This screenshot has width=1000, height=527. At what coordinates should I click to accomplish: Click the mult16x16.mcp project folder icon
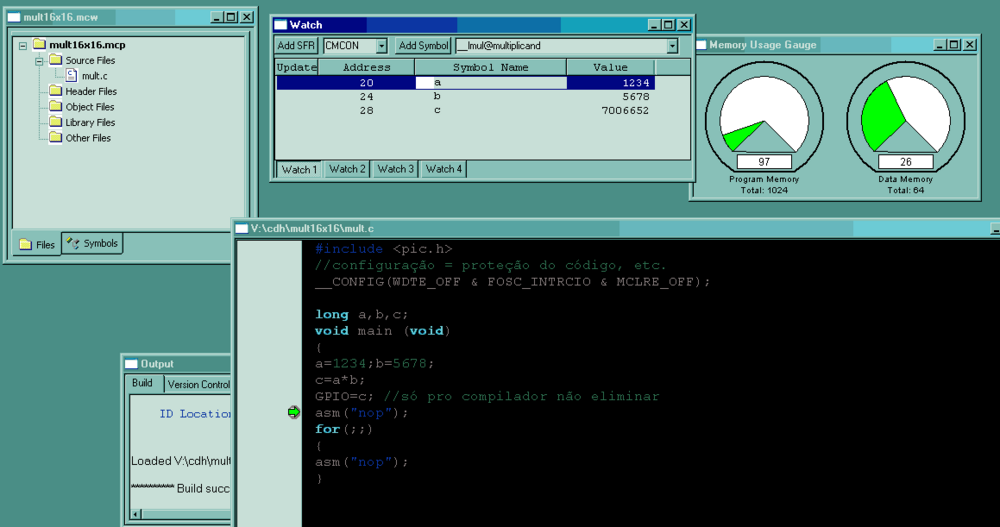pyautogui.click(x=39, y=44)
